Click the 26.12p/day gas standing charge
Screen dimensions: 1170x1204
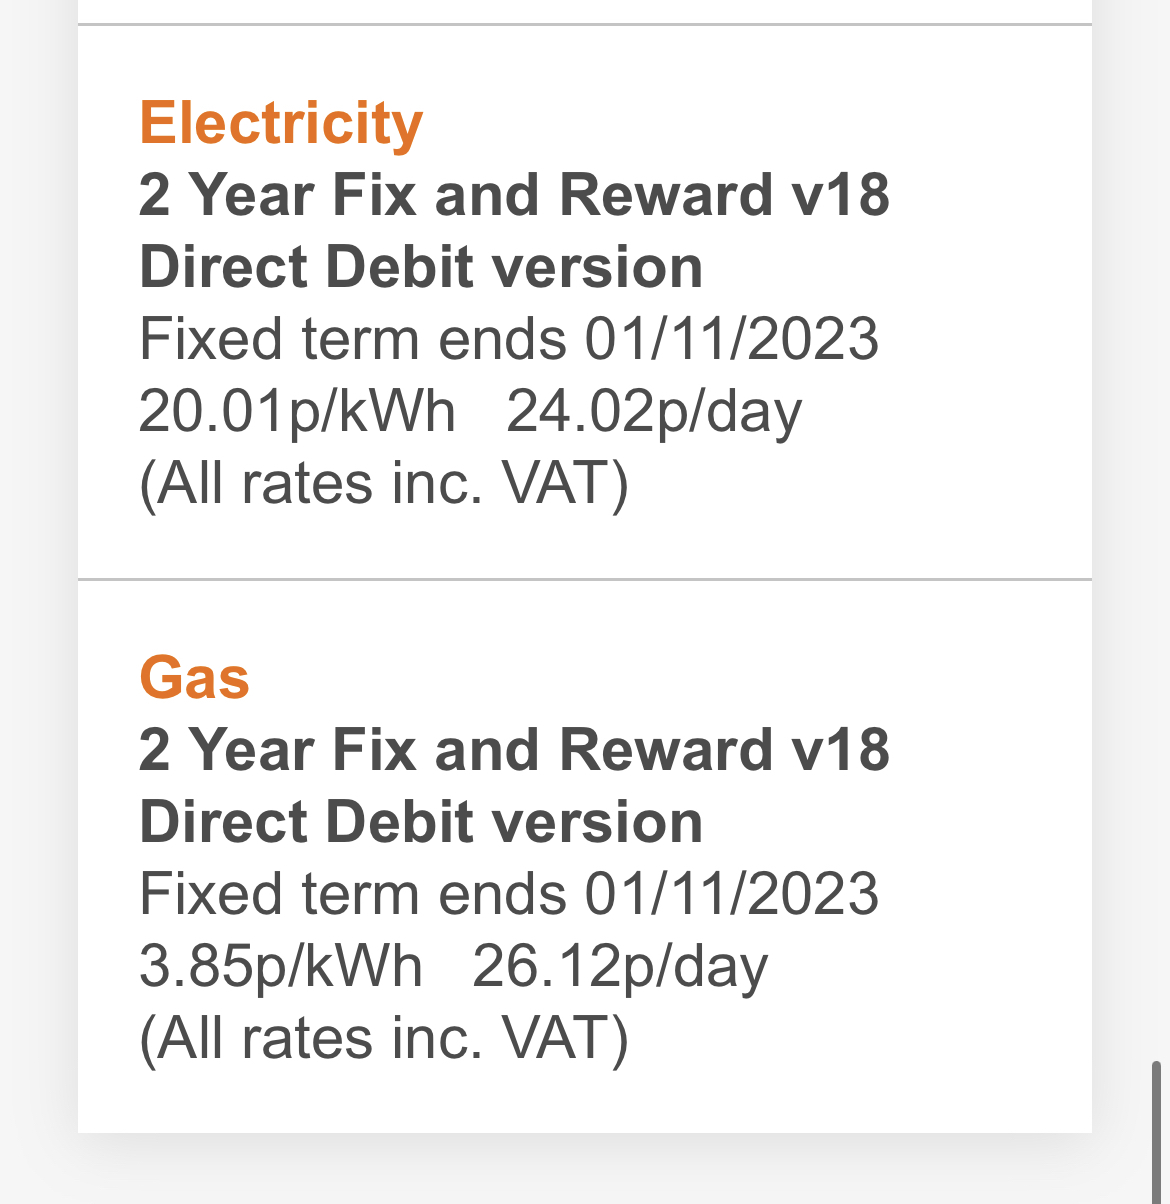(620, 967)
